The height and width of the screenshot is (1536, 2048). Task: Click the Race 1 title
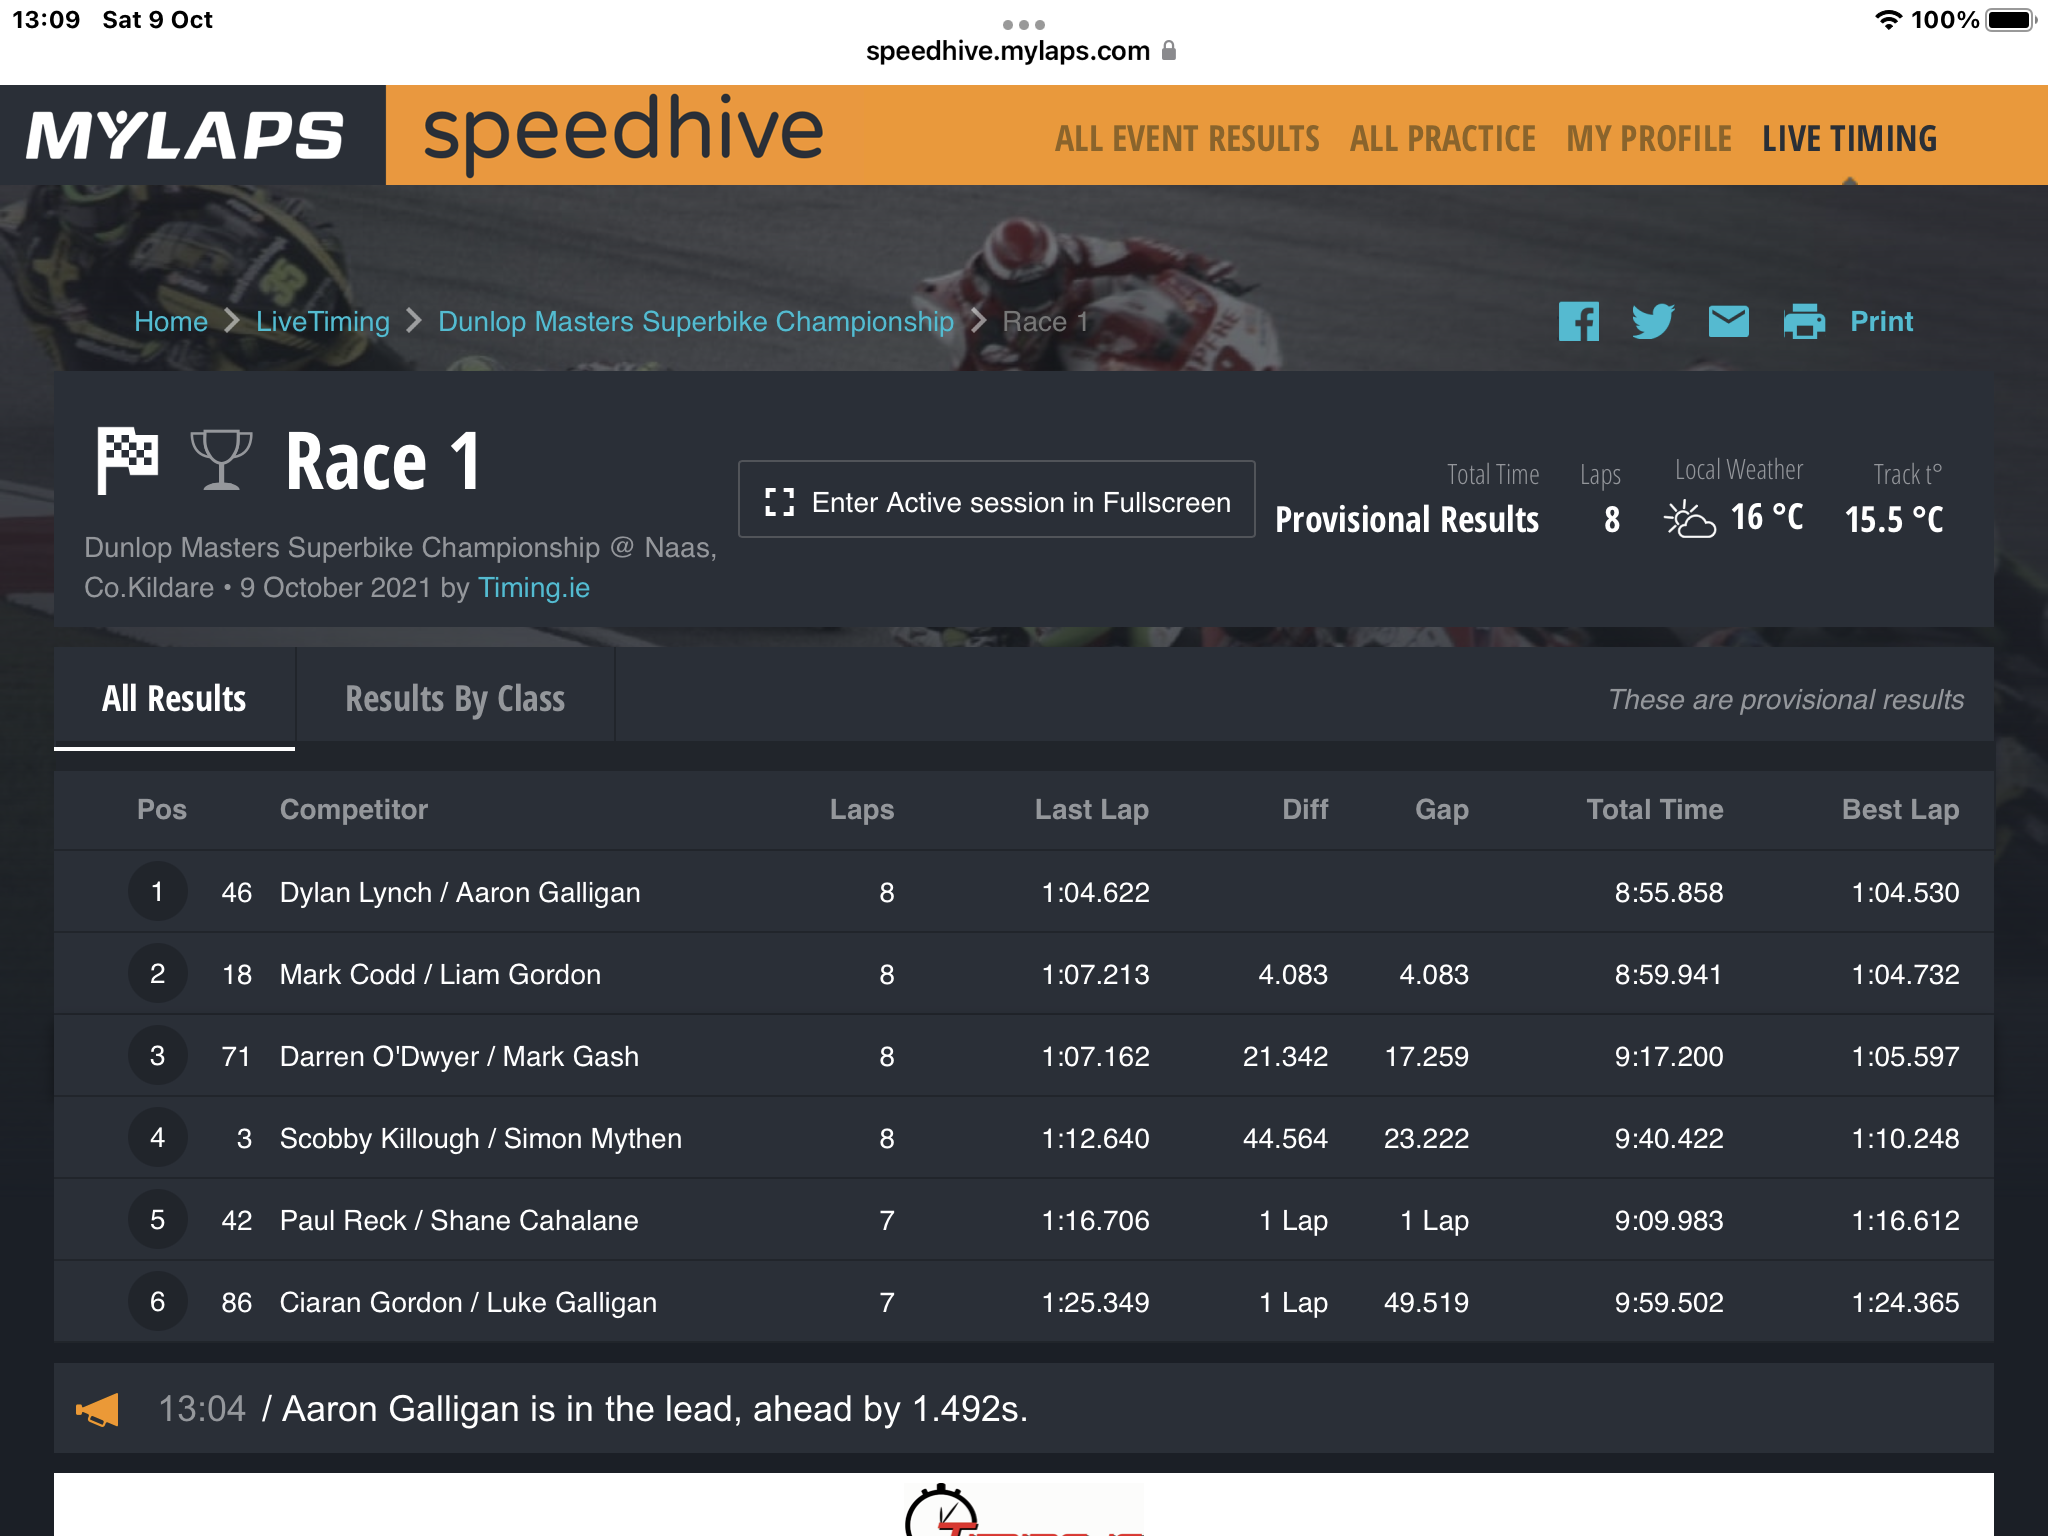pyautogui.click(x=383, y=461)
